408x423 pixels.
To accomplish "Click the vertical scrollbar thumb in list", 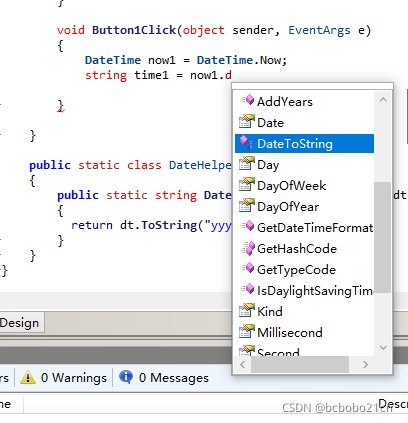I will [383, 237].
